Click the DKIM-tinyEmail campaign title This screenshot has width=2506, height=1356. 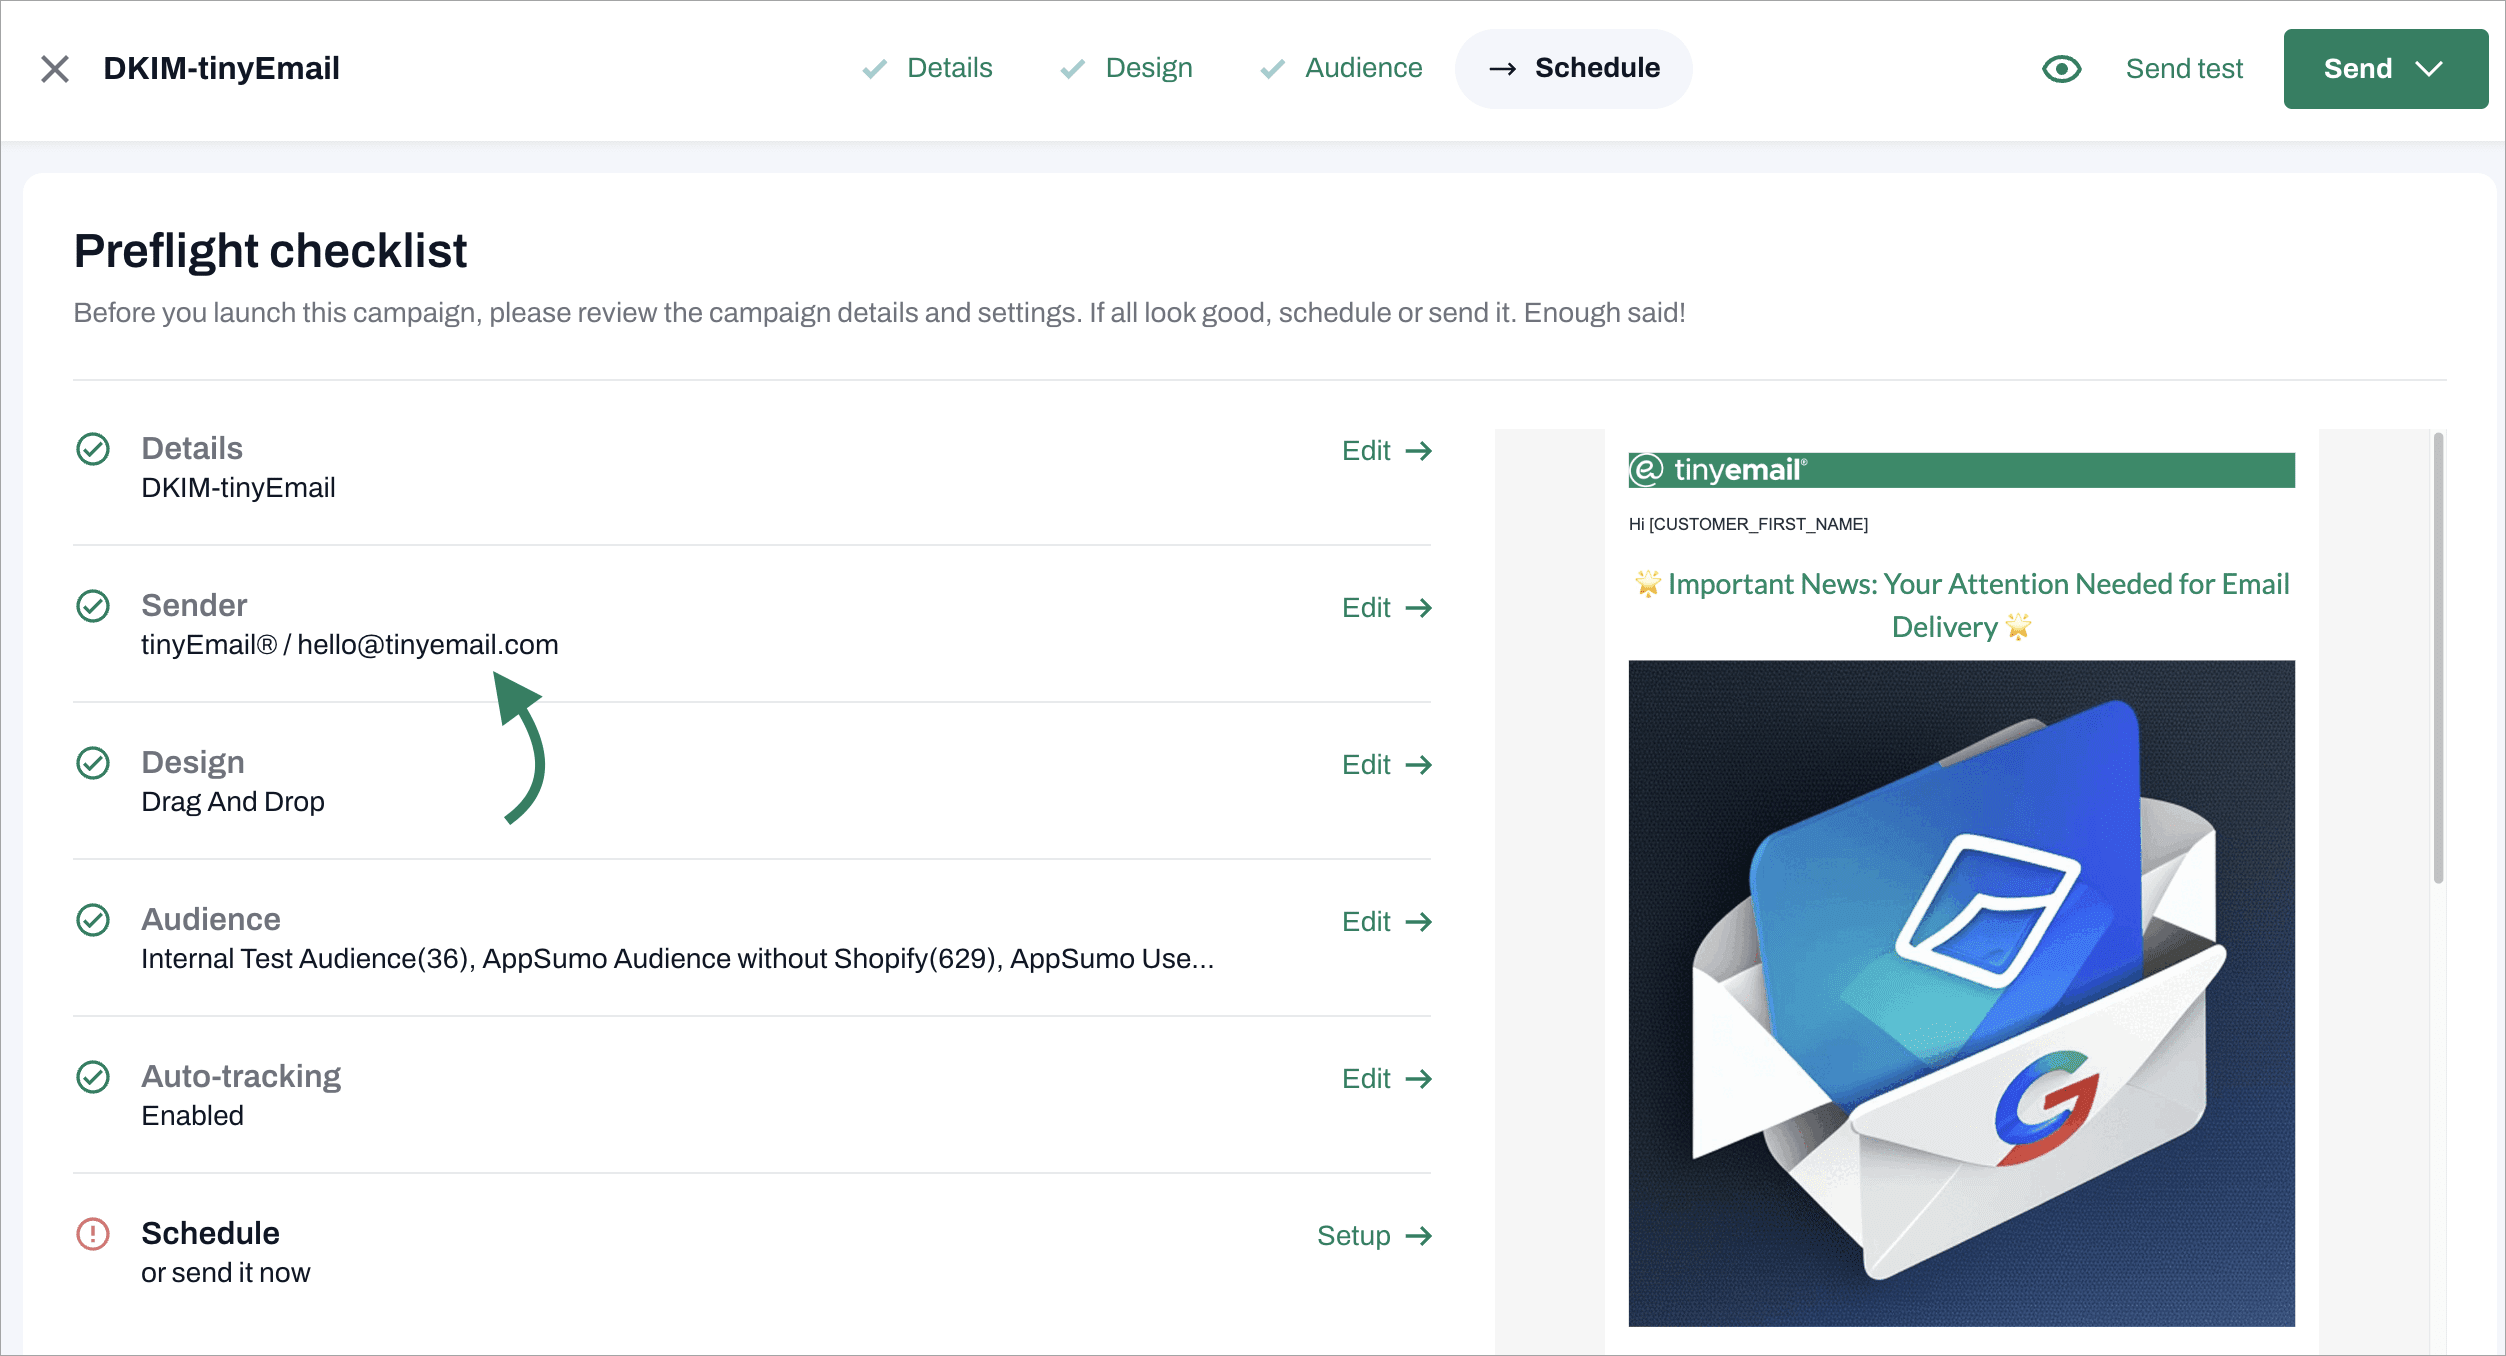pyautogui.click(x=221, y=68)
